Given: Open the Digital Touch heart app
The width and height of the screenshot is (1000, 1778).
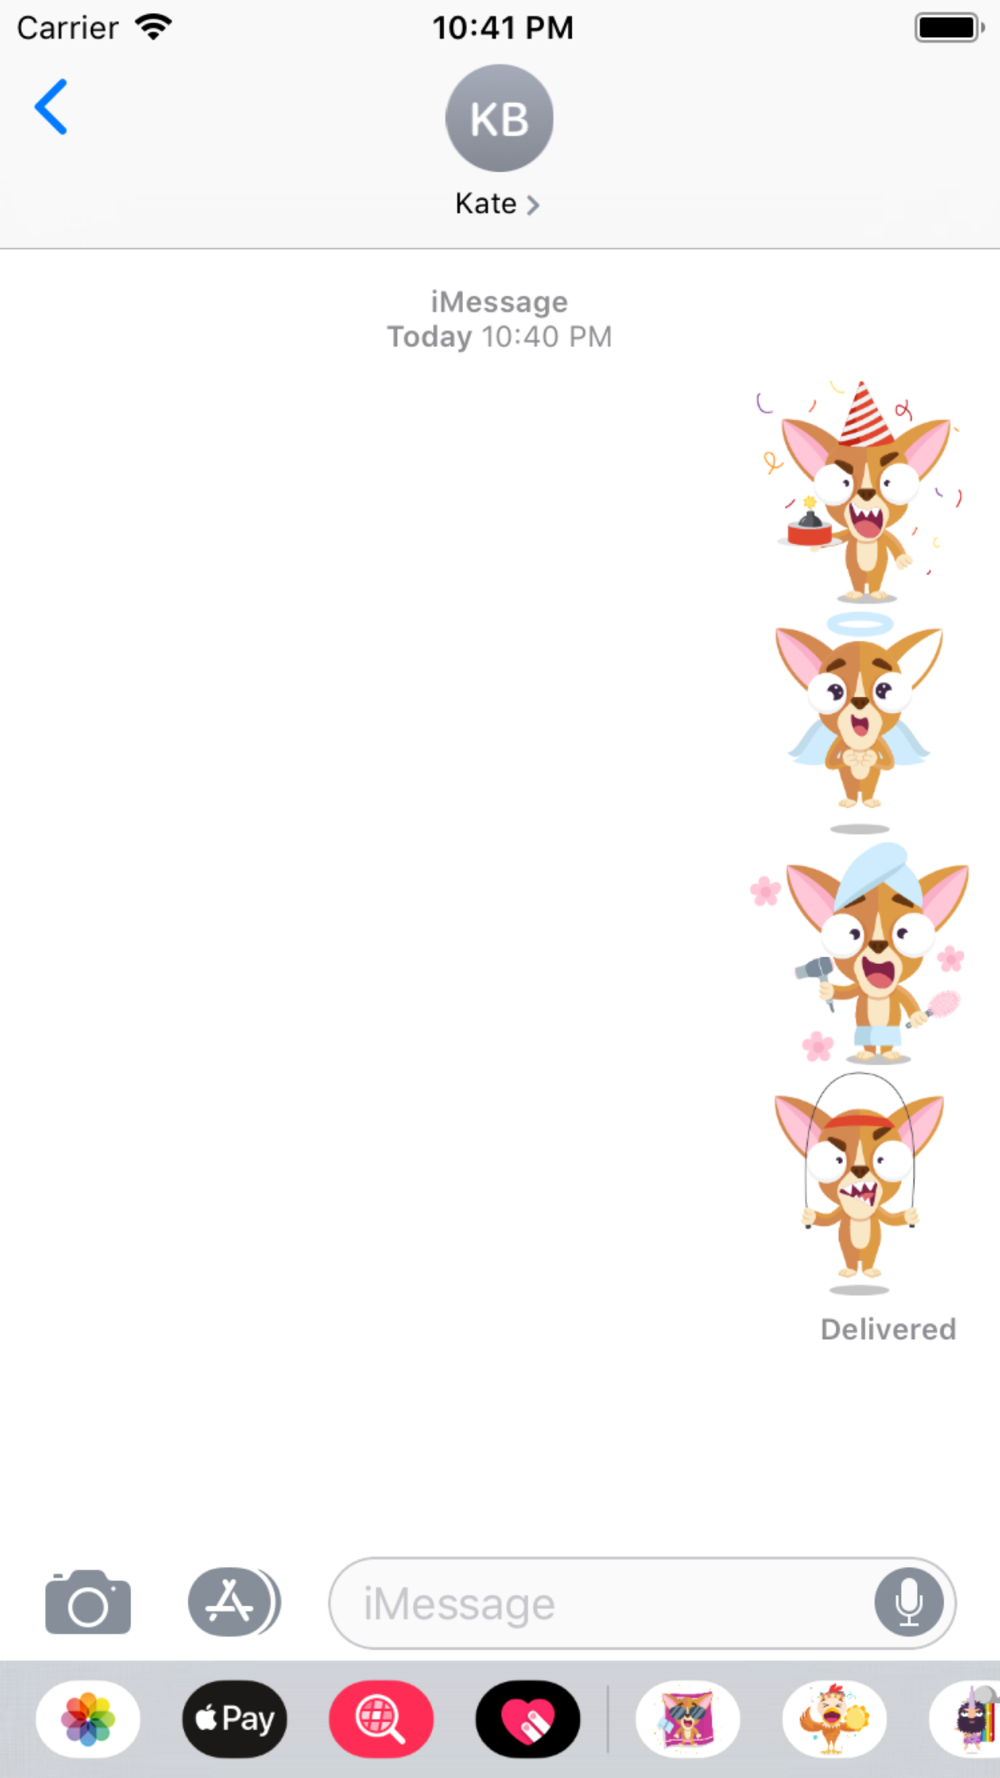Looking at the screenshot, I should [528, 1719].
